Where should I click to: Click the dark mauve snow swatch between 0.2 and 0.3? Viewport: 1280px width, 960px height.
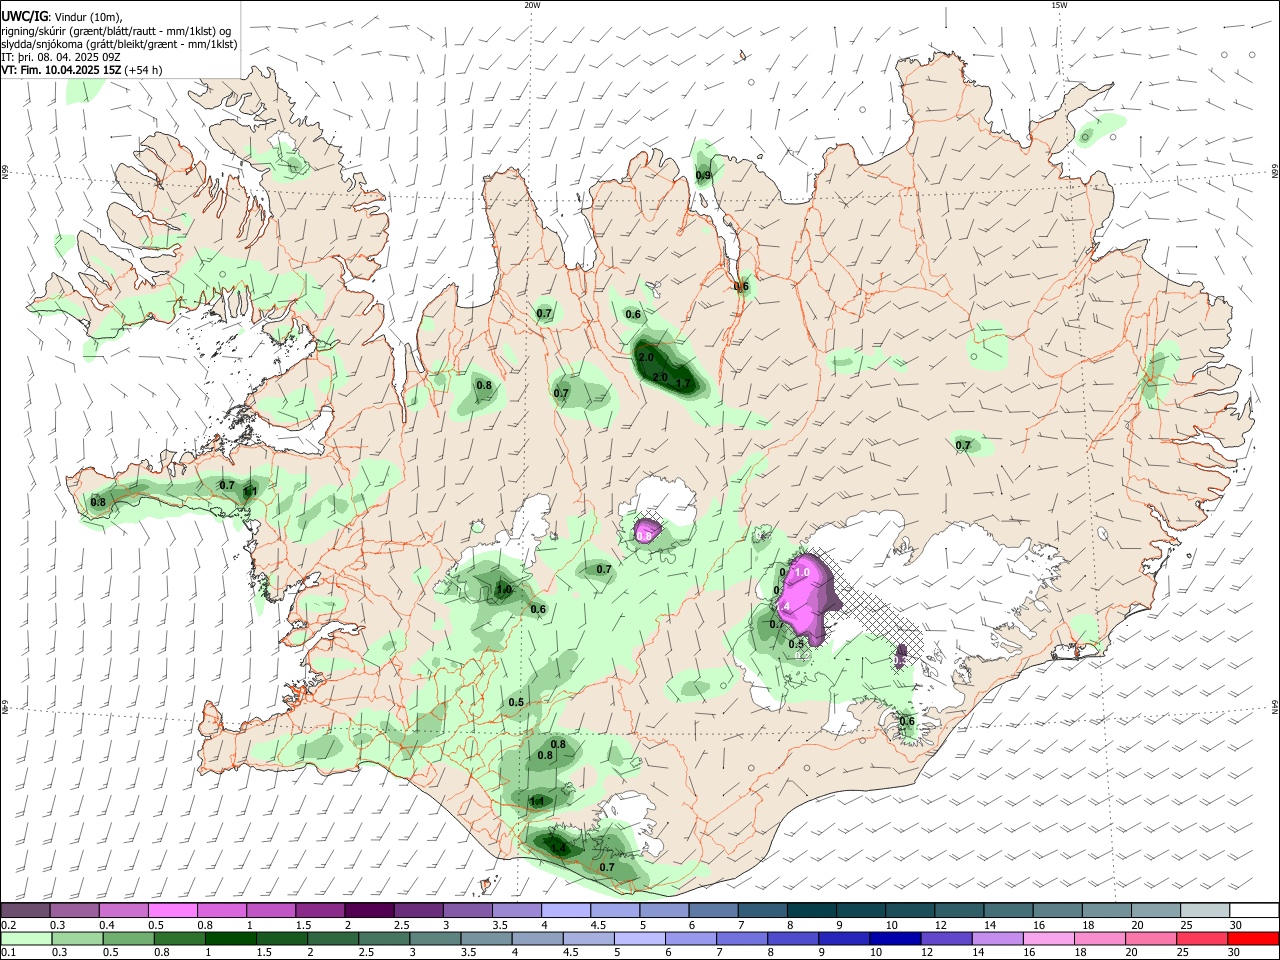click(x=25, y=911)
